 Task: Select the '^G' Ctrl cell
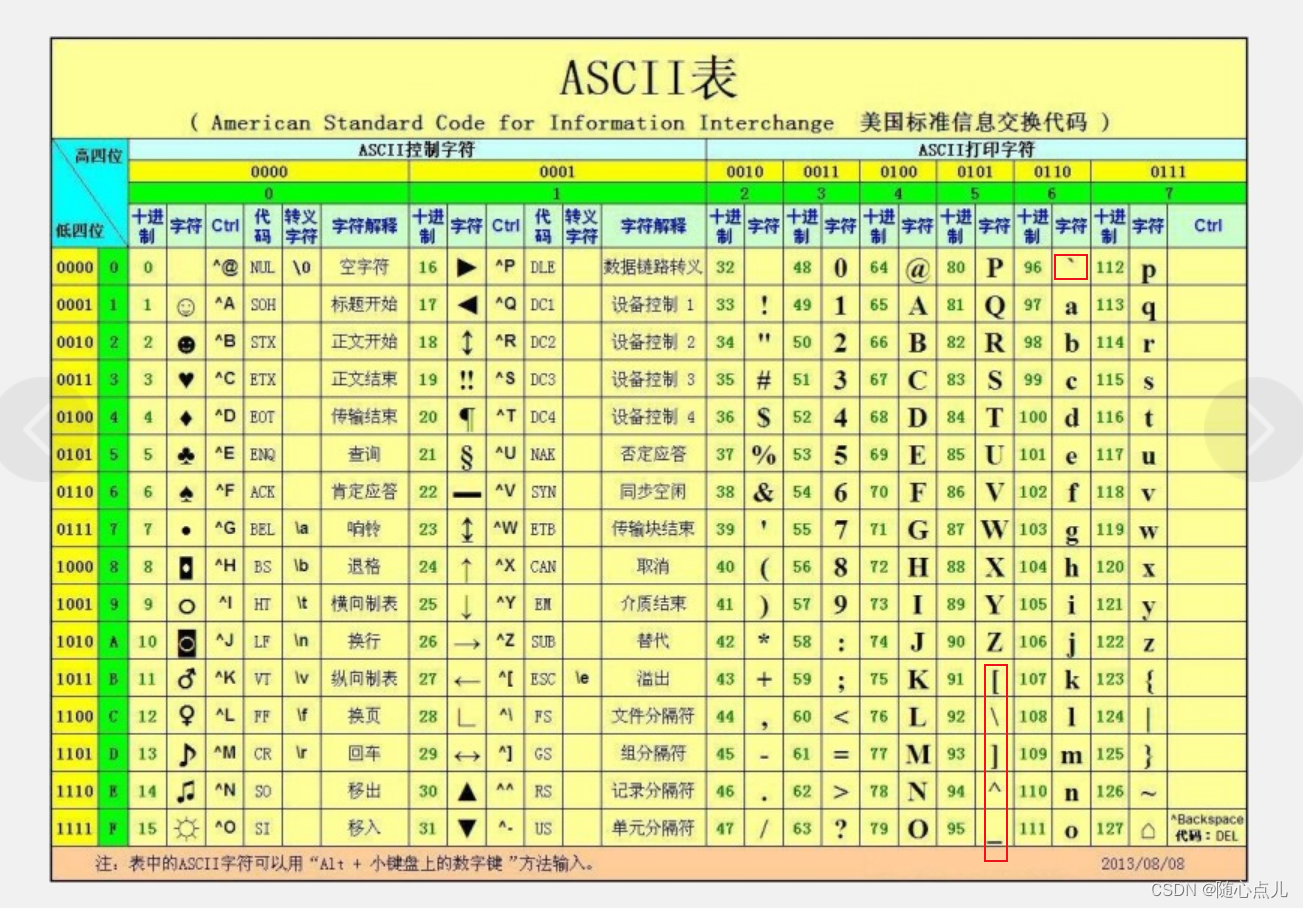(x=226, y=529)
